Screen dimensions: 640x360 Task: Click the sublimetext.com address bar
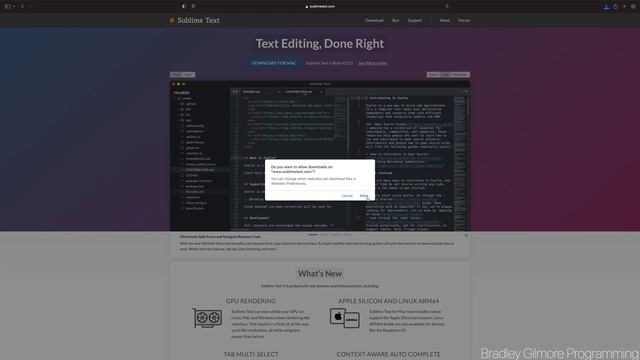320,6
